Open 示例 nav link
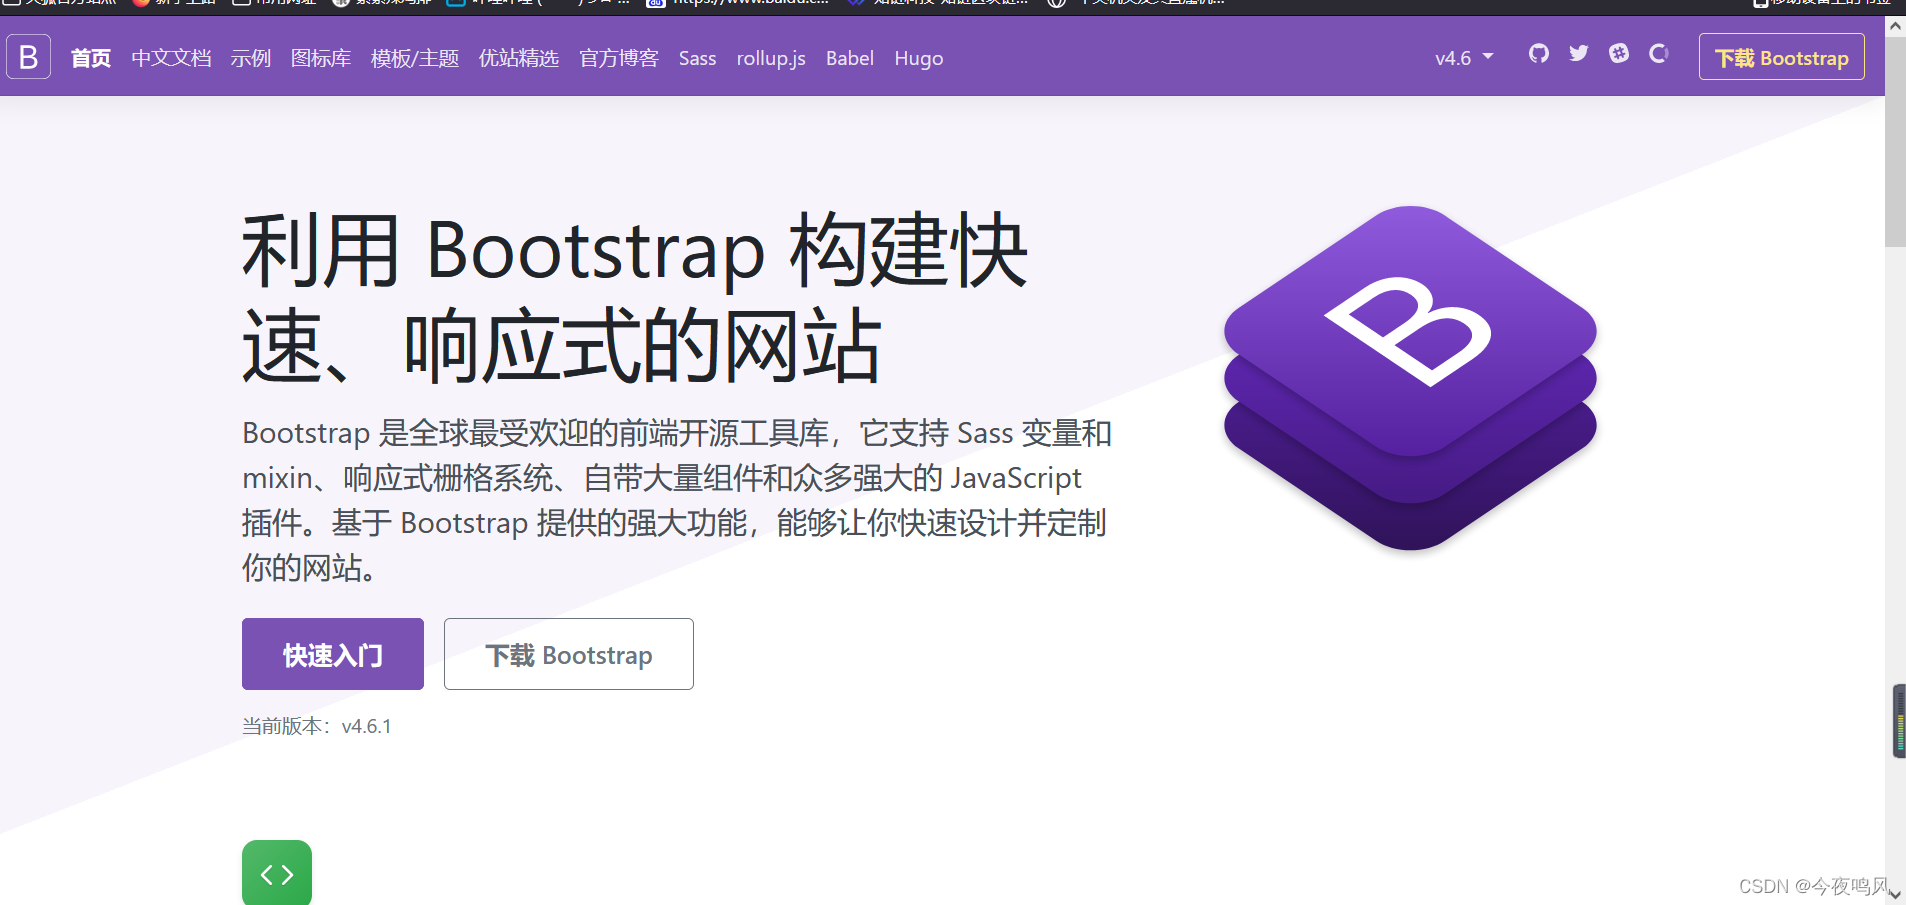Screen dimensions: 1906x905 251,58
